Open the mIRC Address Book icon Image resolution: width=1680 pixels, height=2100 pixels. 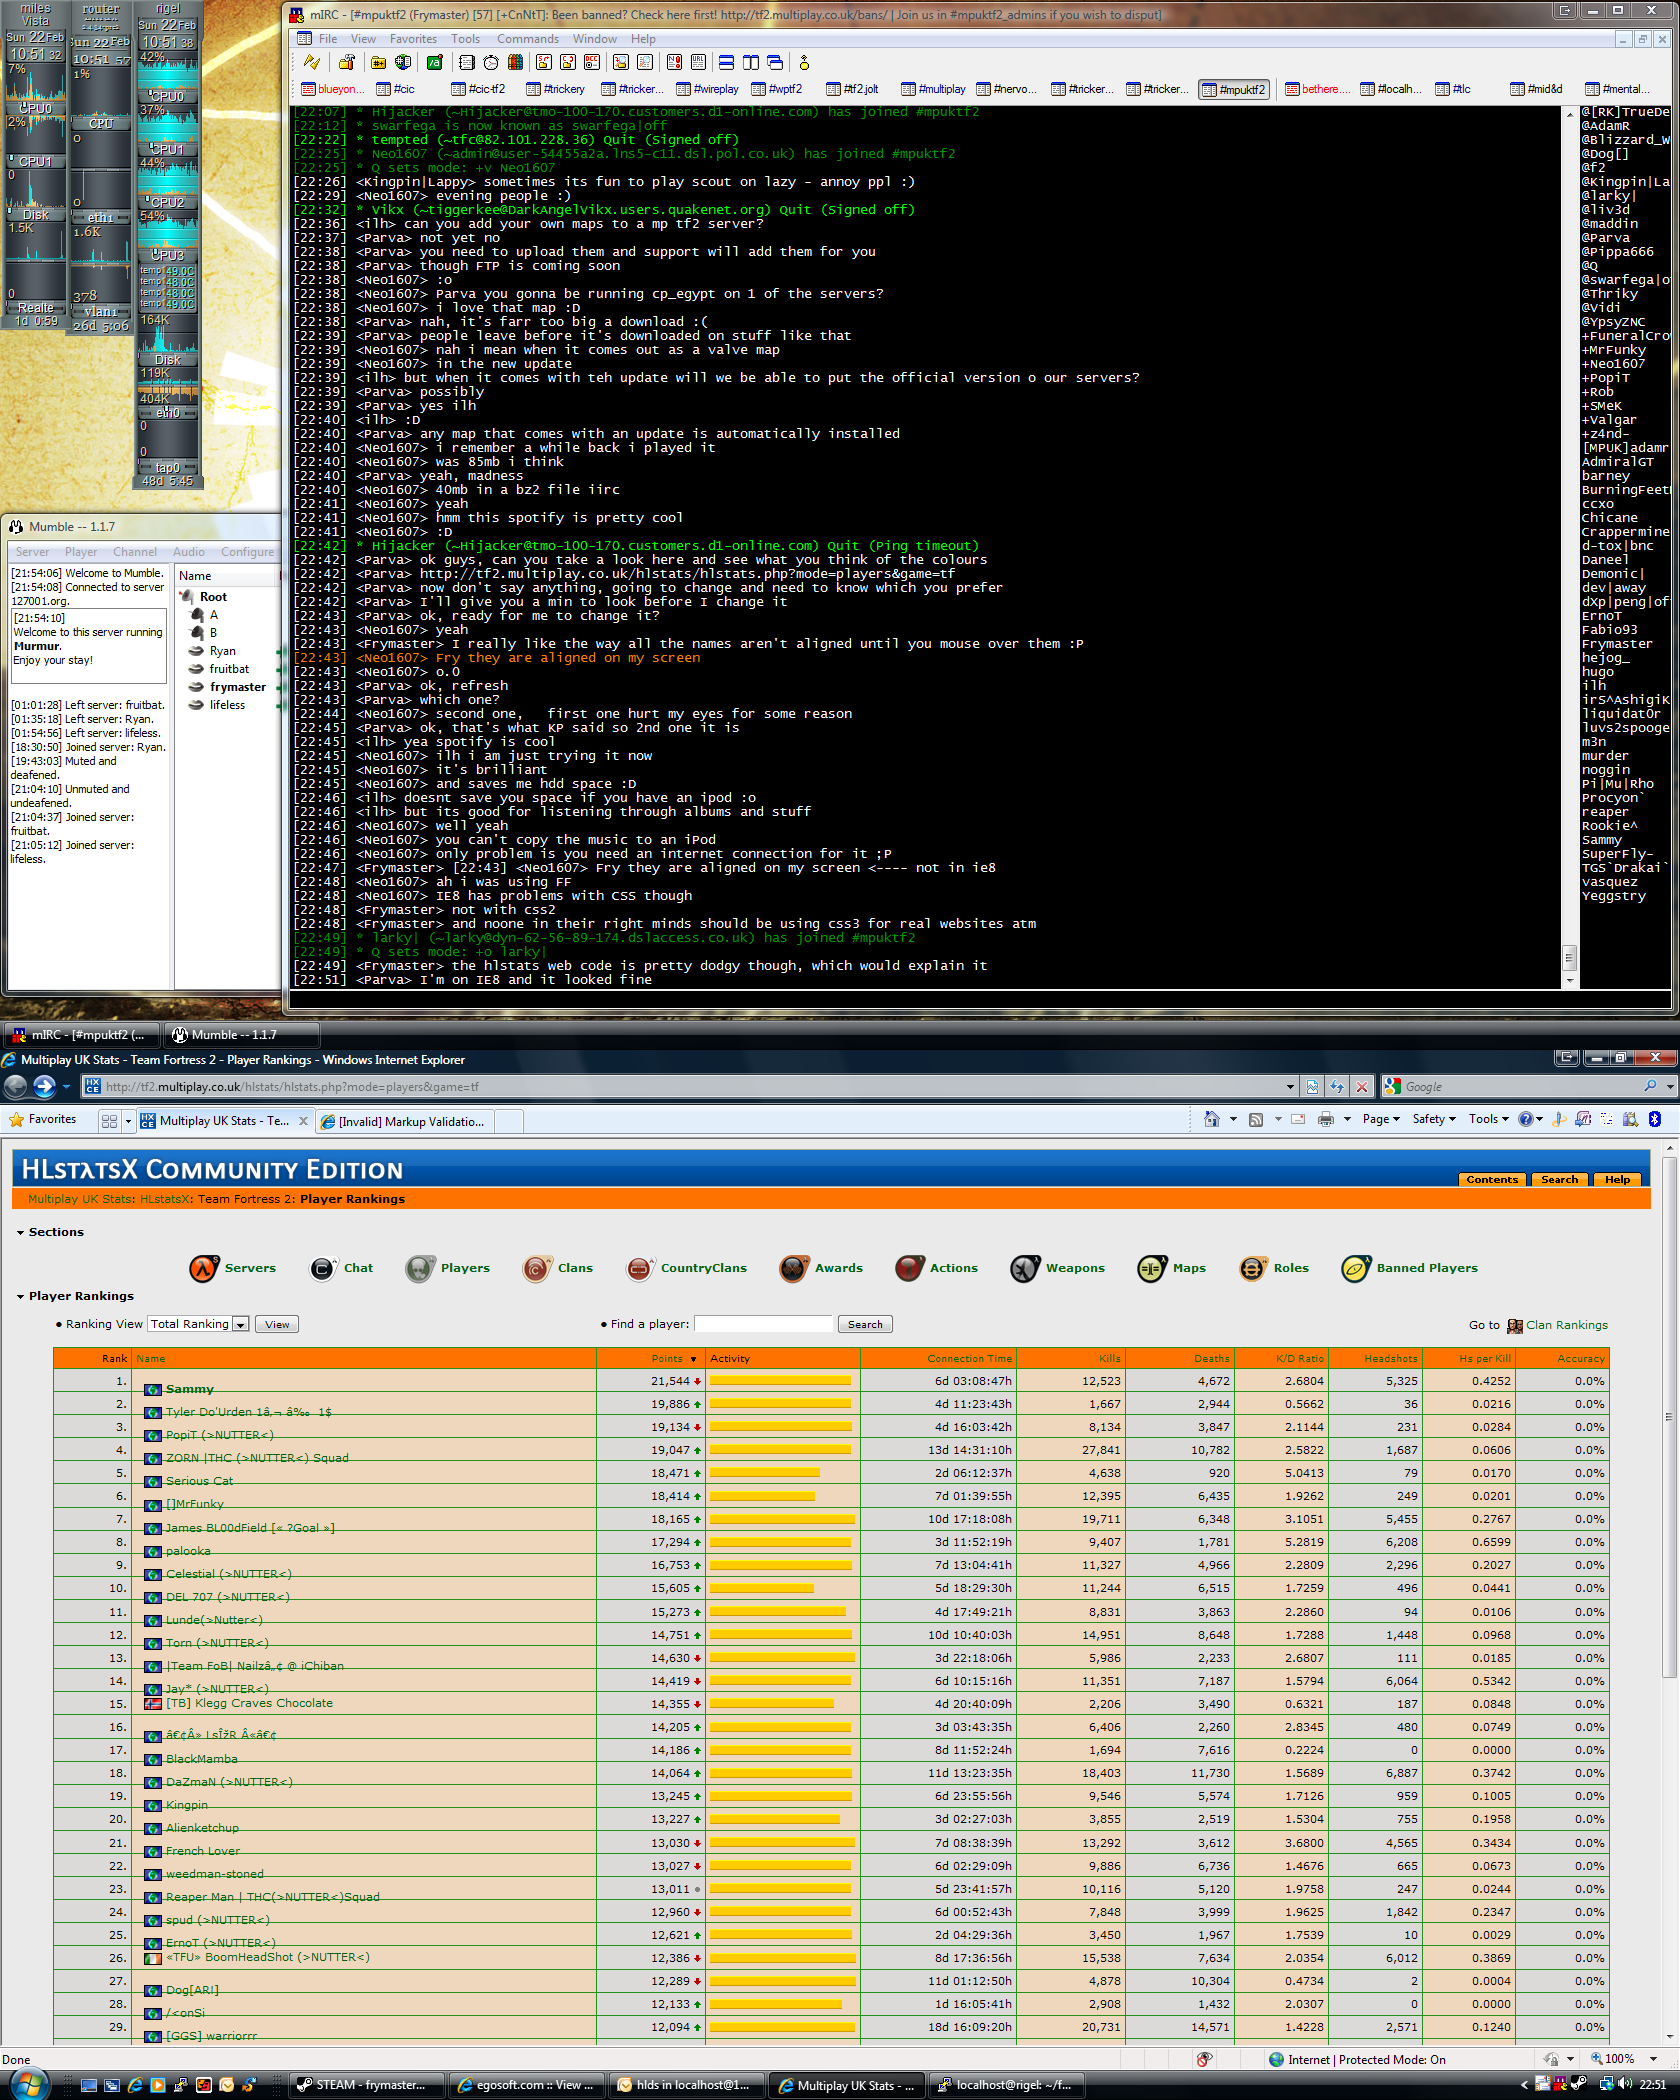pos(467,62)
